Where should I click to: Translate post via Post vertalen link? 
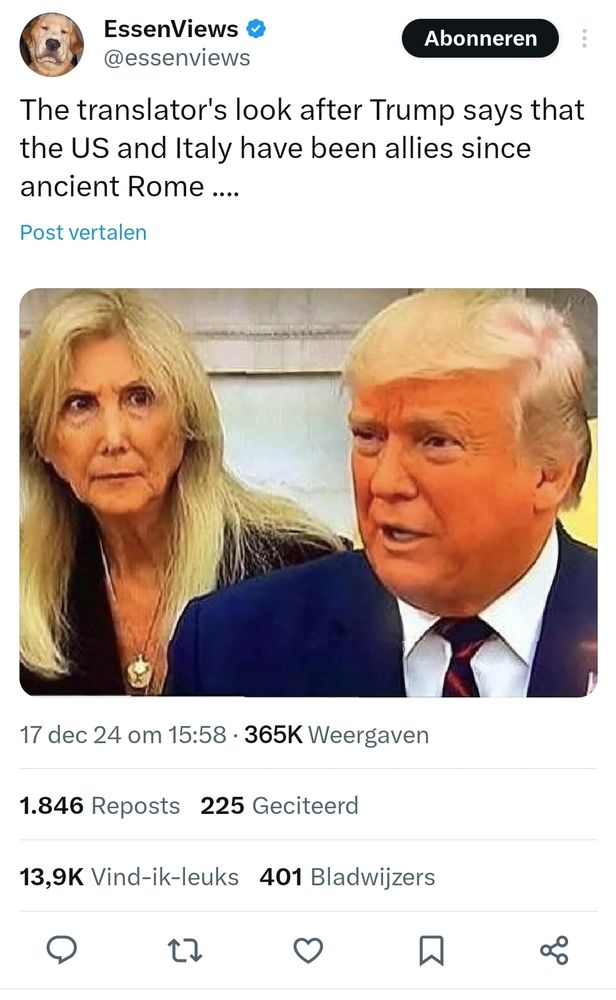click(84, 232)
